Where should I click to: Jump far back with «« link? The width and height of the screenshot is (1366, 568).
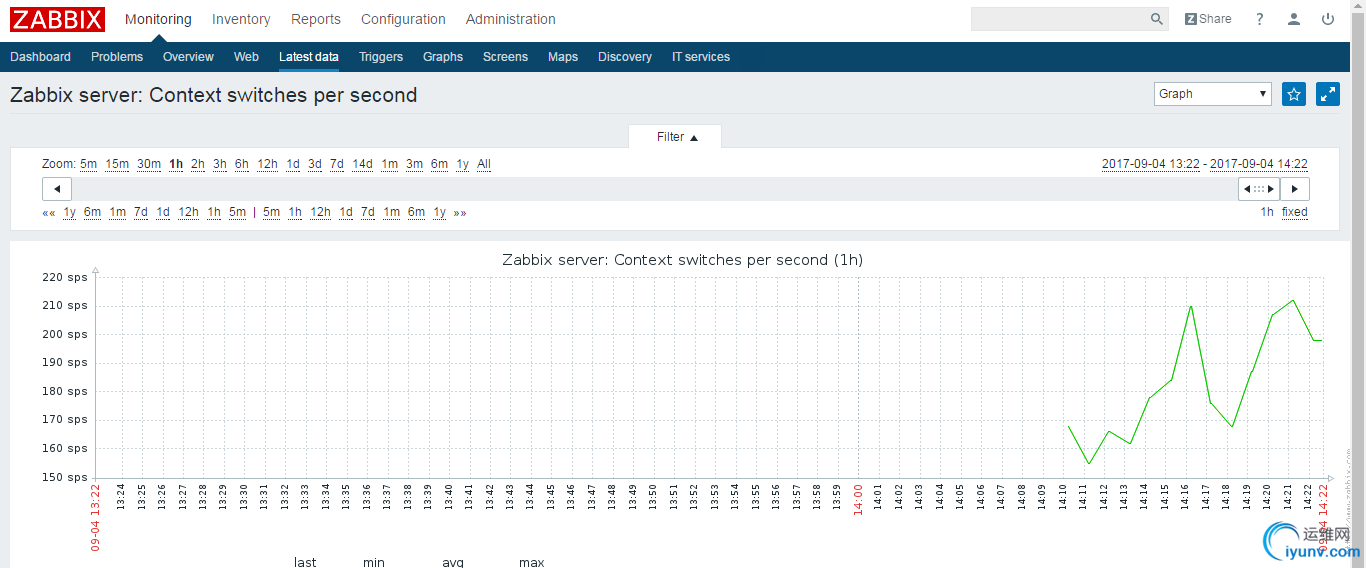point(48,212)
